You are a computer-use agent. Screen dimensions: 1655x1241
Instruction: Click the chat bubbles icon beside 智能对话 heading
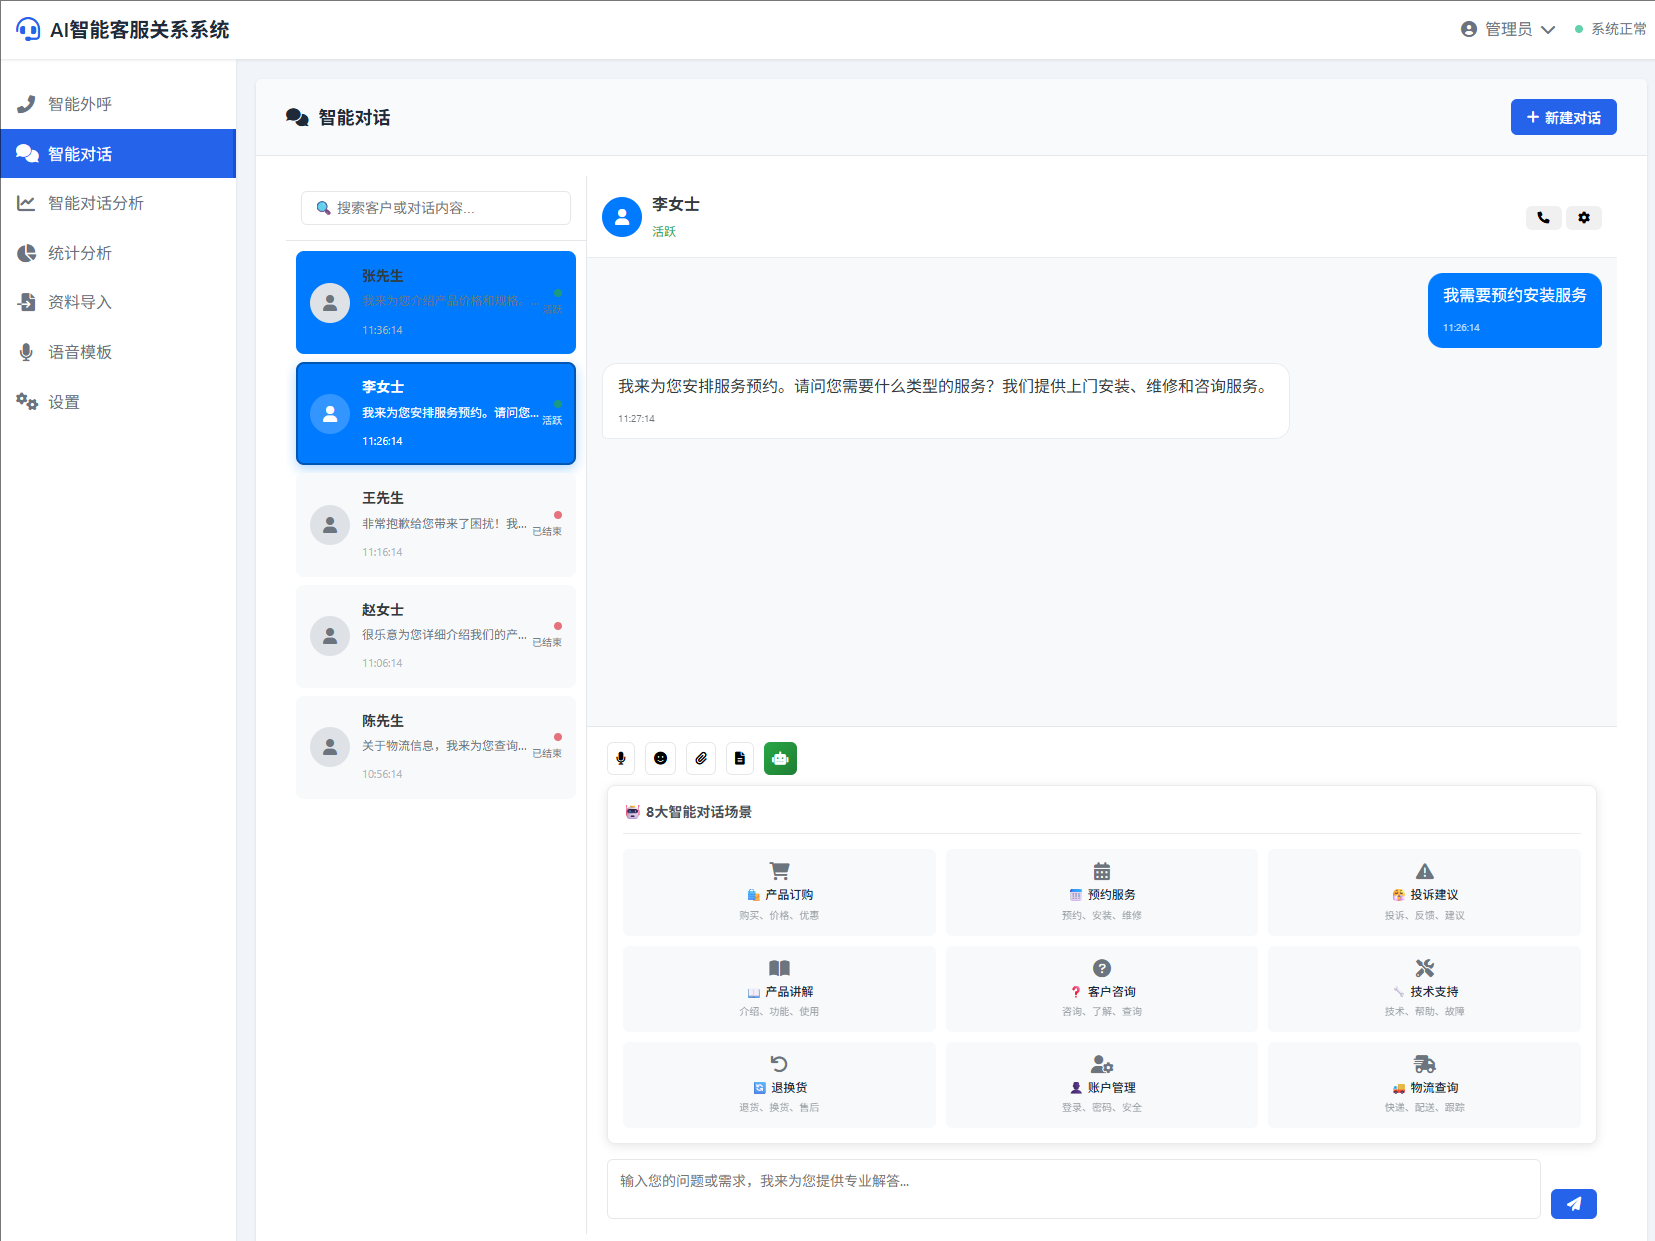coord(297,117)
